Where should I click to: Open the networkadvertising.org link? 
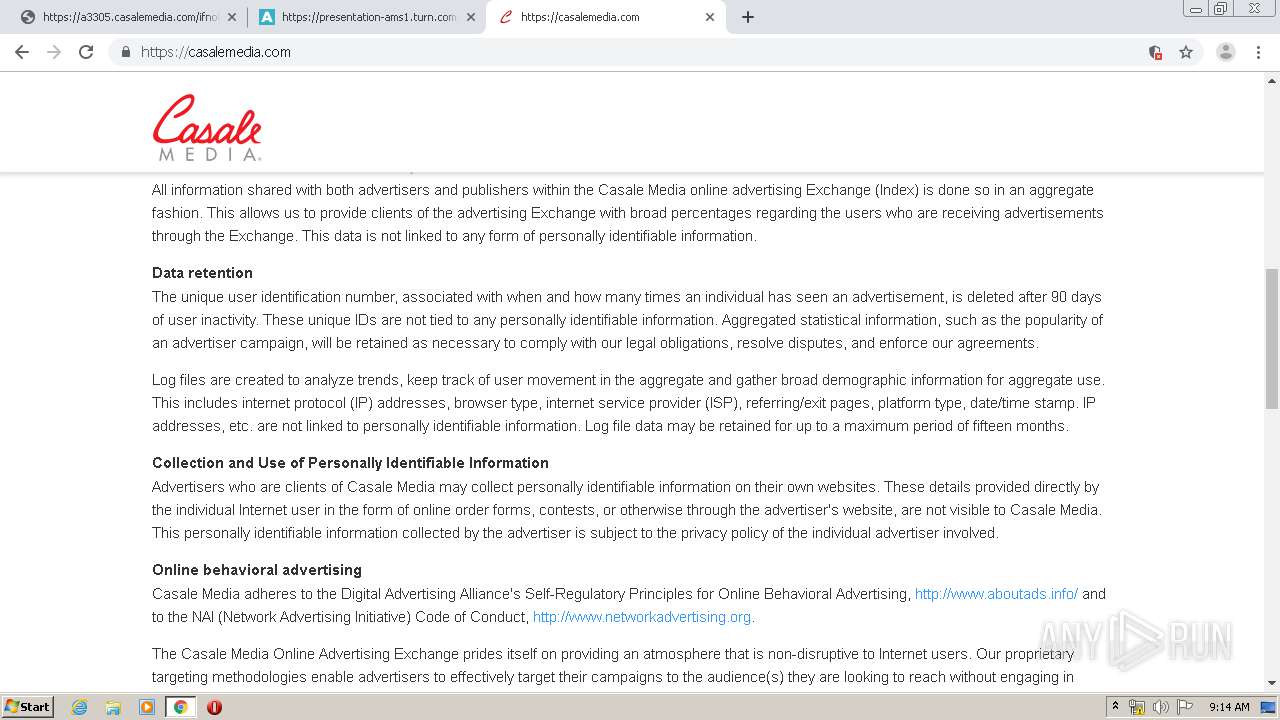[642, 617]
